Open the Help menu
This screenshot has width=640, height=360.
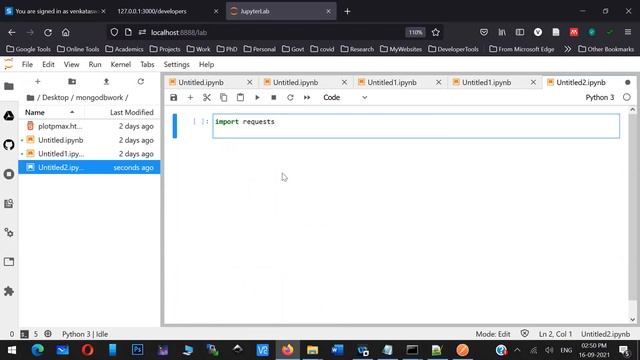(207, 64)
